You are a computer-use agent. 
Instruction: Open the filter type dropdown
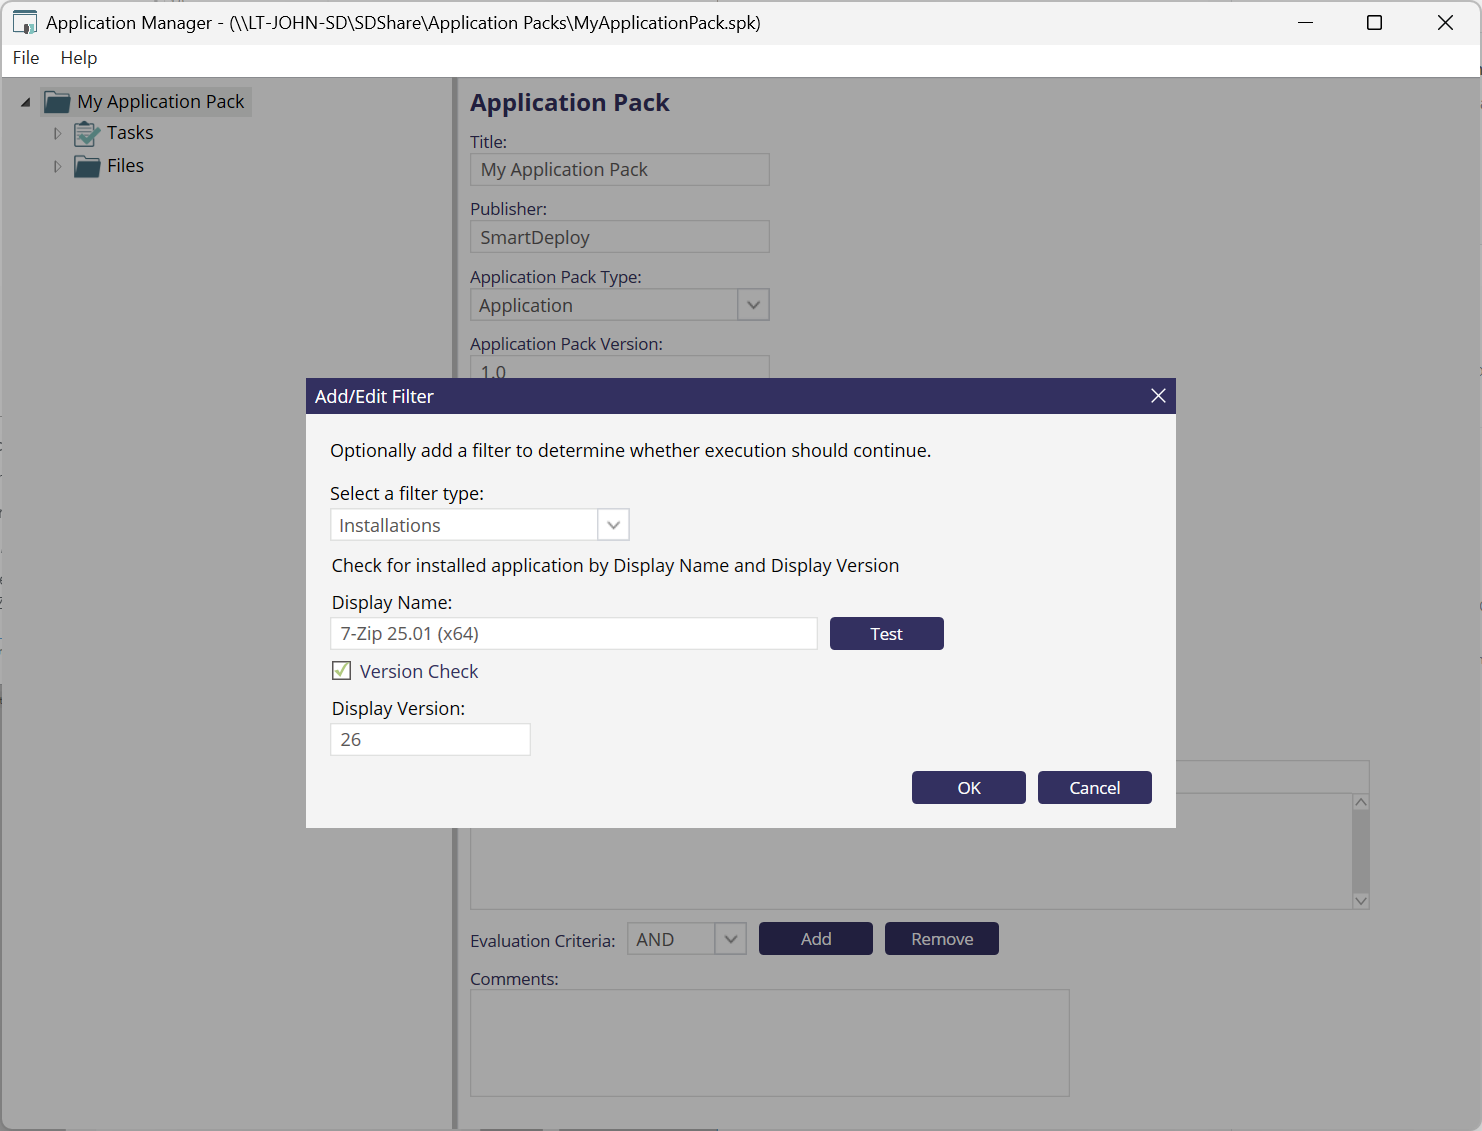613,525
